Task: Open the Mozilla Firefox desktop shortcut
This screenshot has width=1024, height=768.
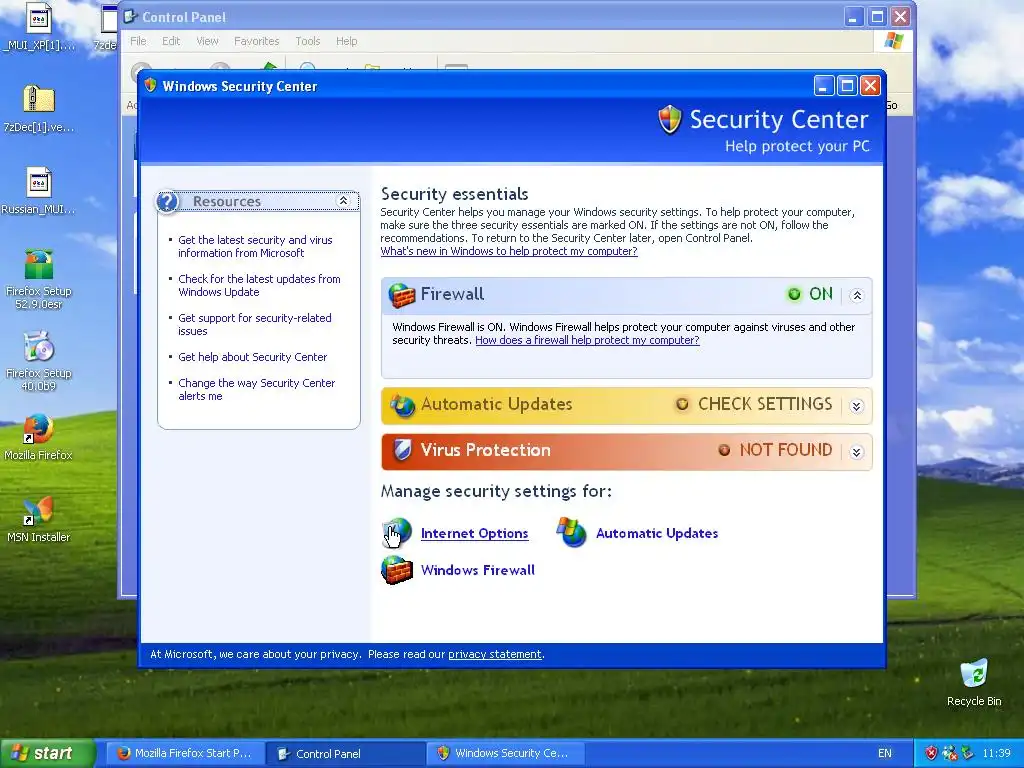Action: click(38, 437)
